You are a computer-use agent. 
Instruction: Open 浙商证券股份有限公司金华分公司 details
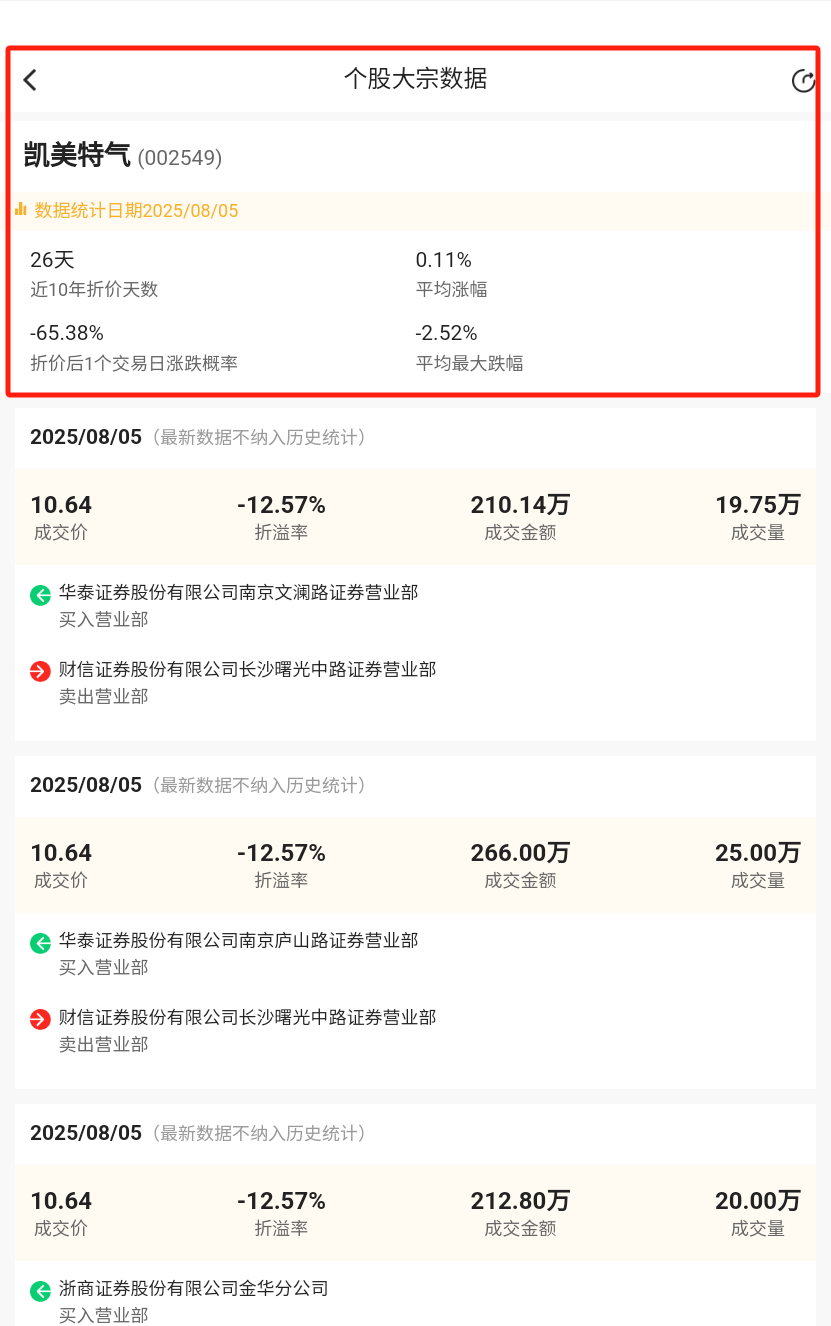[193, 1289]
